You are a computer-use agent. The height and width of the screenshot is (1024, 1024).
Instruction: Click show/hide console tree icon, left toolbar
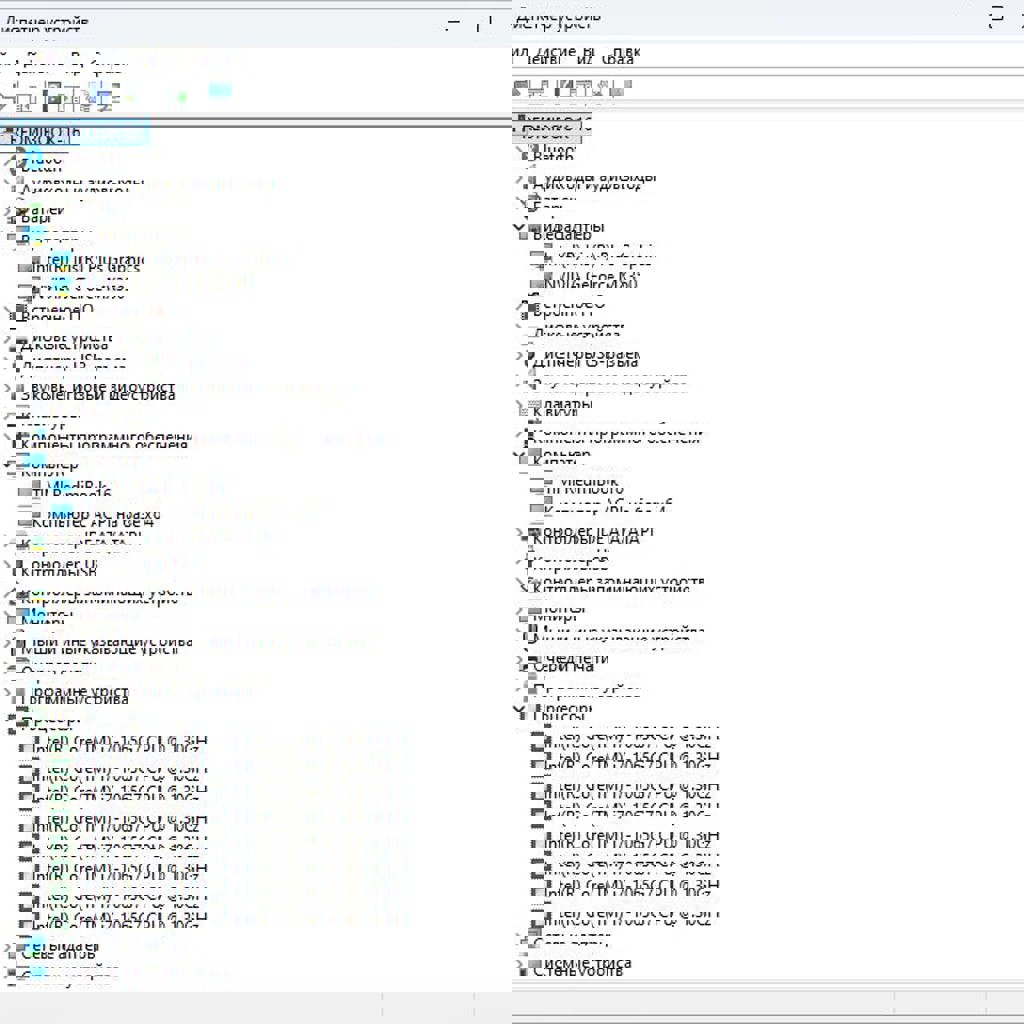coord(50,97)
